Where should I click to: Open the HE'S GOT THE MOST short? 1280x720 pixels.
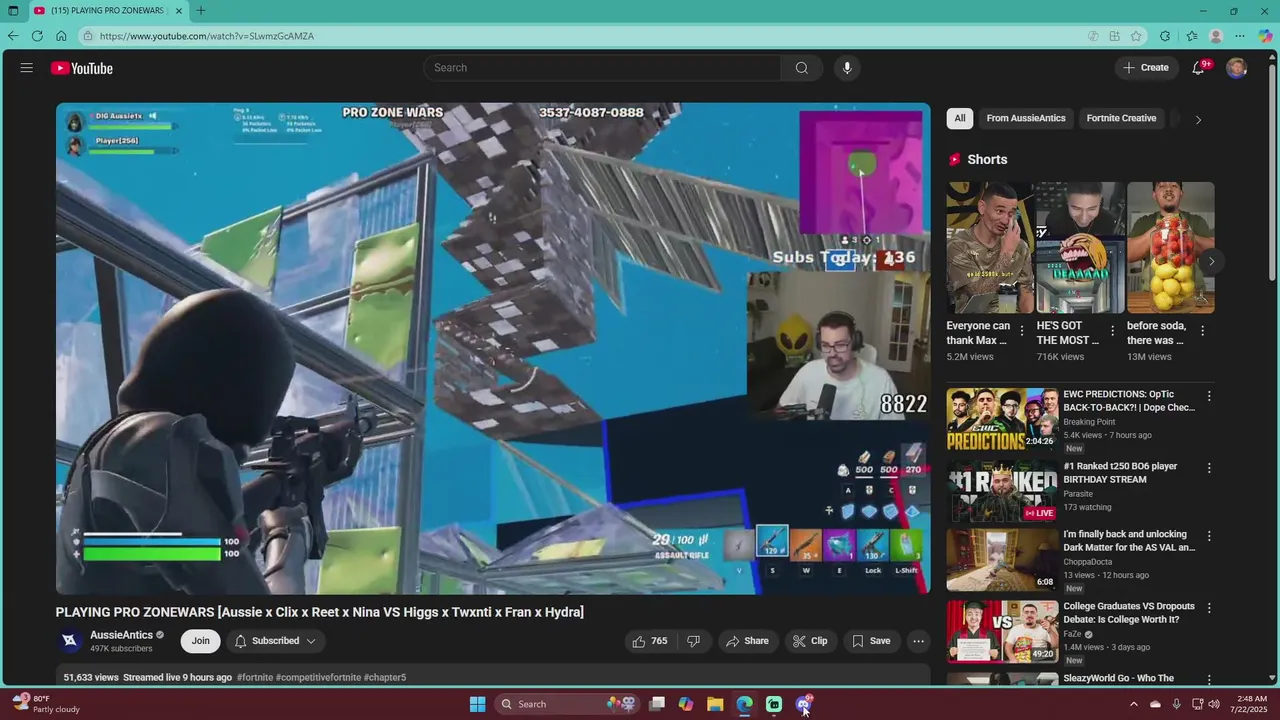pyautogui.click(x=1080, y=247)
